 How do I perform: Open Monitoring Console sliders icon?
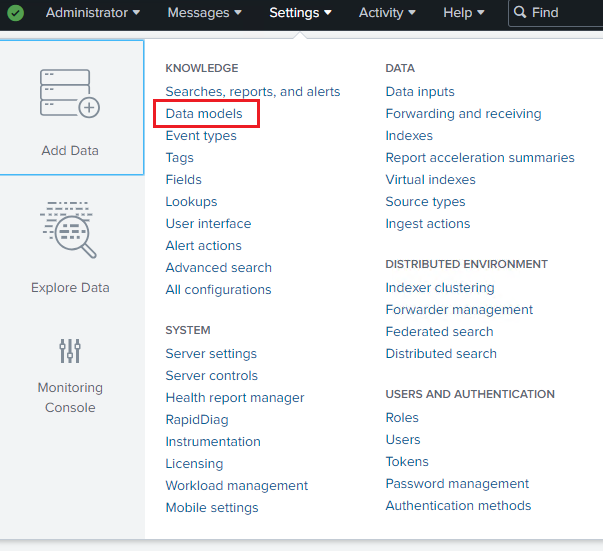(x=70, y=350)
